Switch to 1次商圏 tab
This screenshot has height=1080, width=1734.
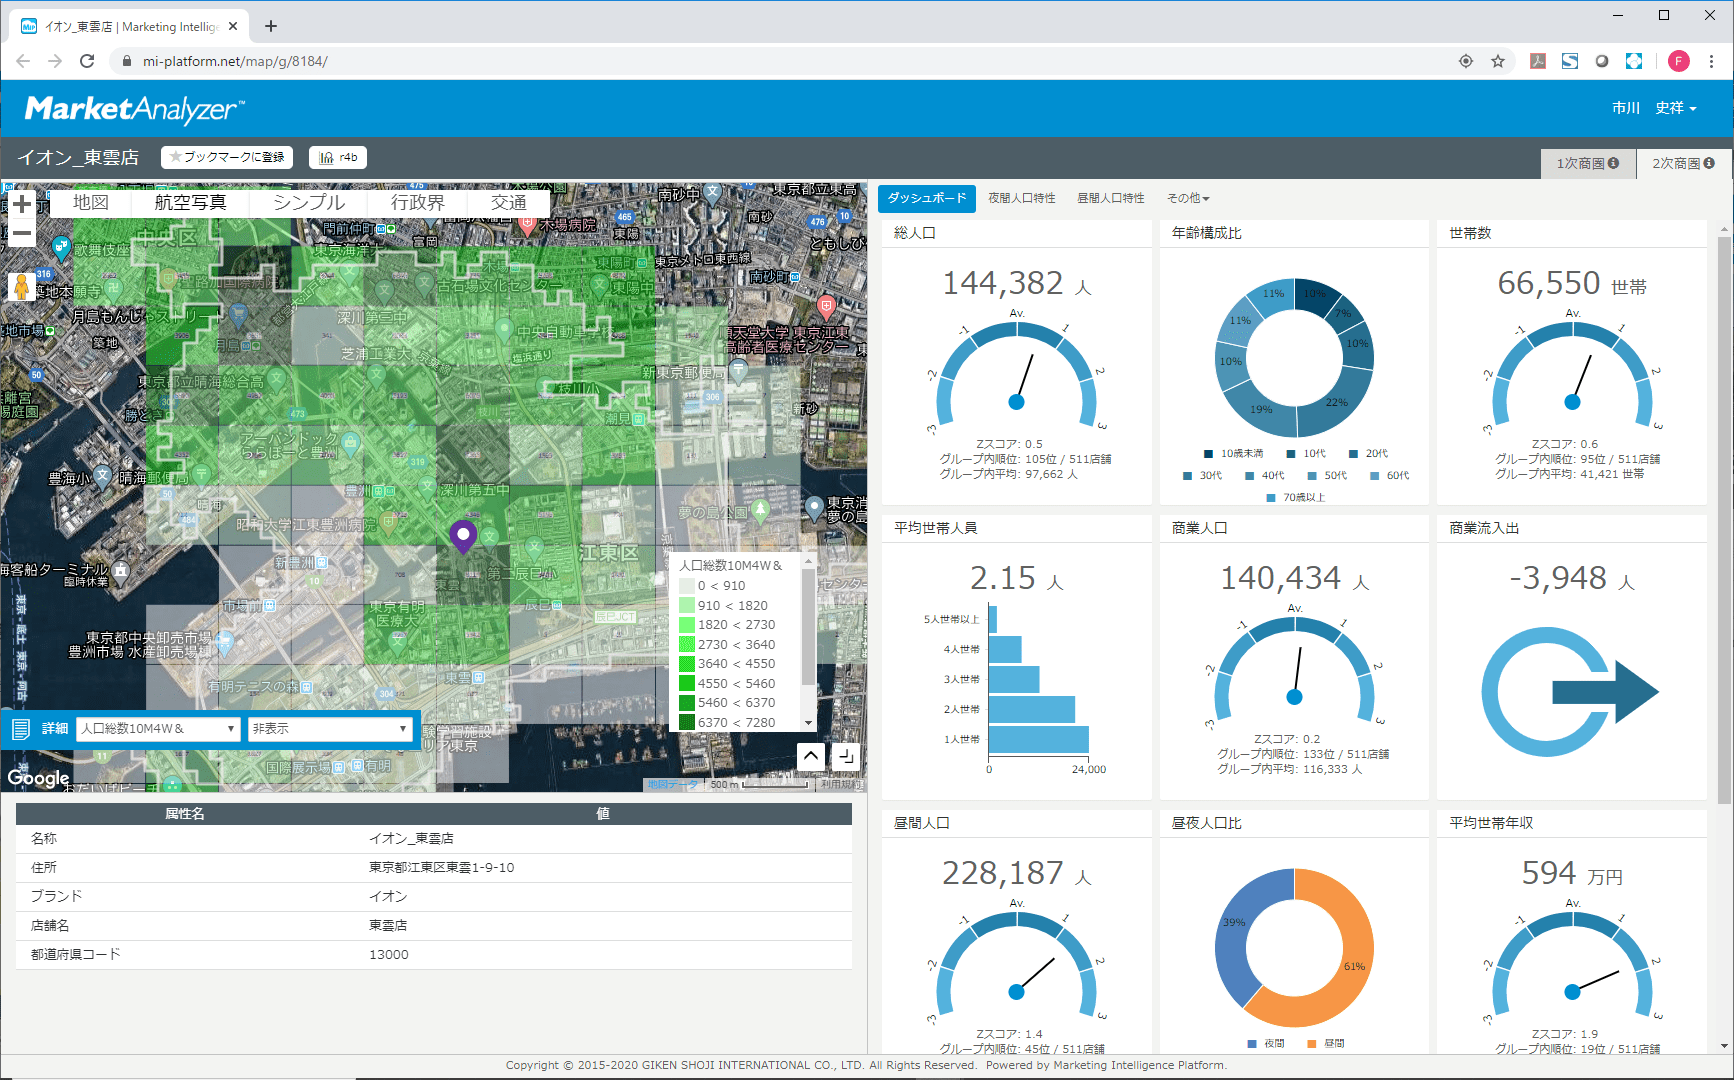point(1587,163)
